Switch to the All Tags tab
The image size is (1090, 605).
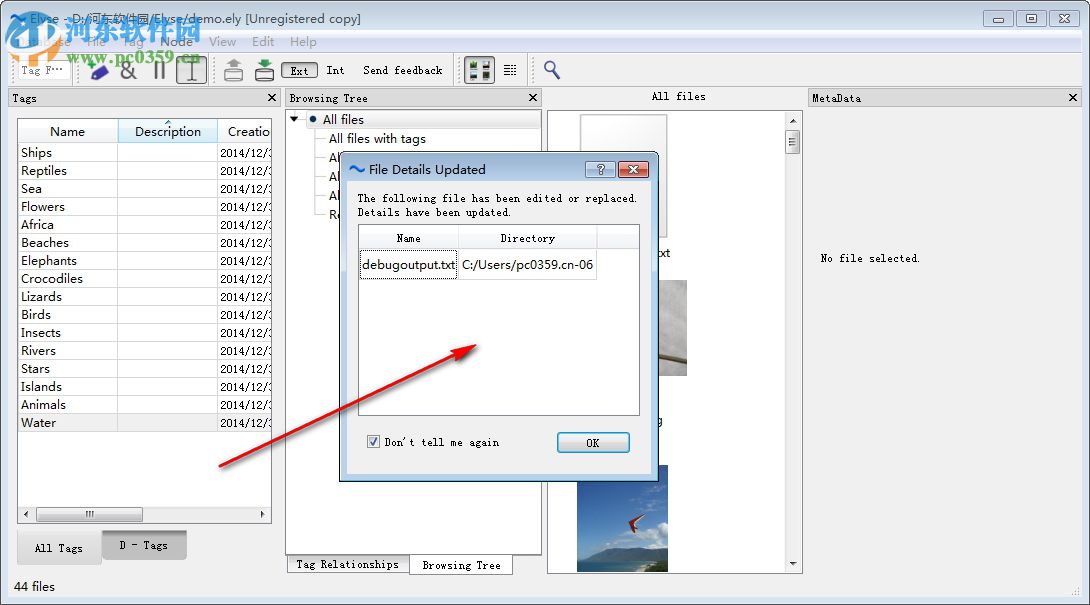[x=59, y=548]
